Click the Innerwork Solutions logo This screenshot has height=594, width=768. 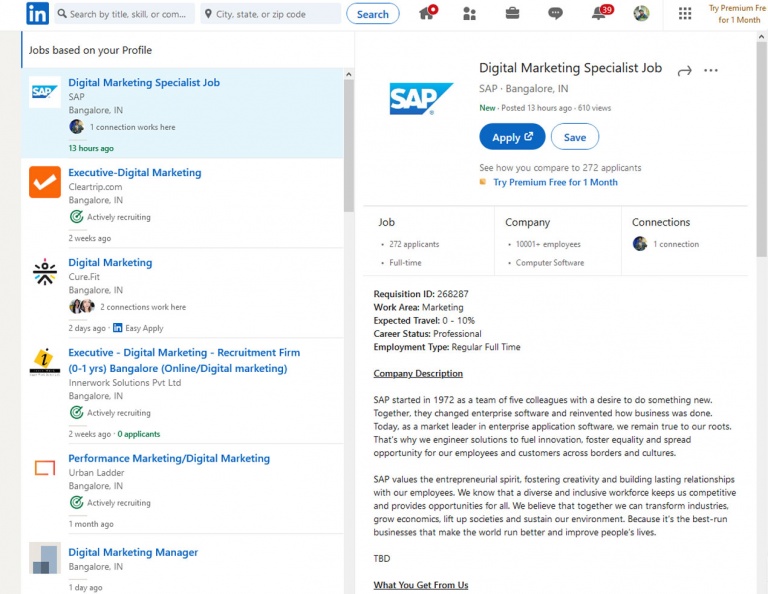tap(45, 362)
